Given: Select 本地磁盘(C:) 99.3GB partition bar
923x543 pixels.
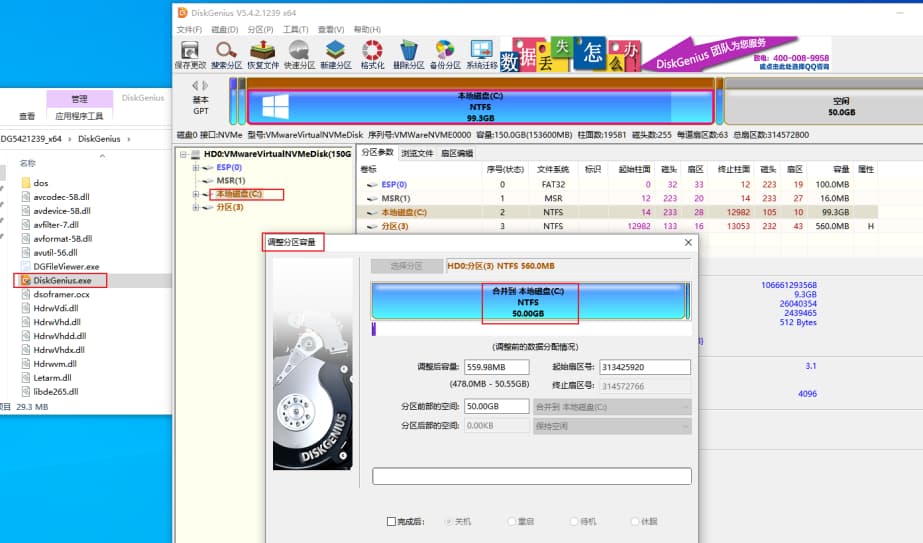Looking at the screenshot, I should (x=480, y=107).
